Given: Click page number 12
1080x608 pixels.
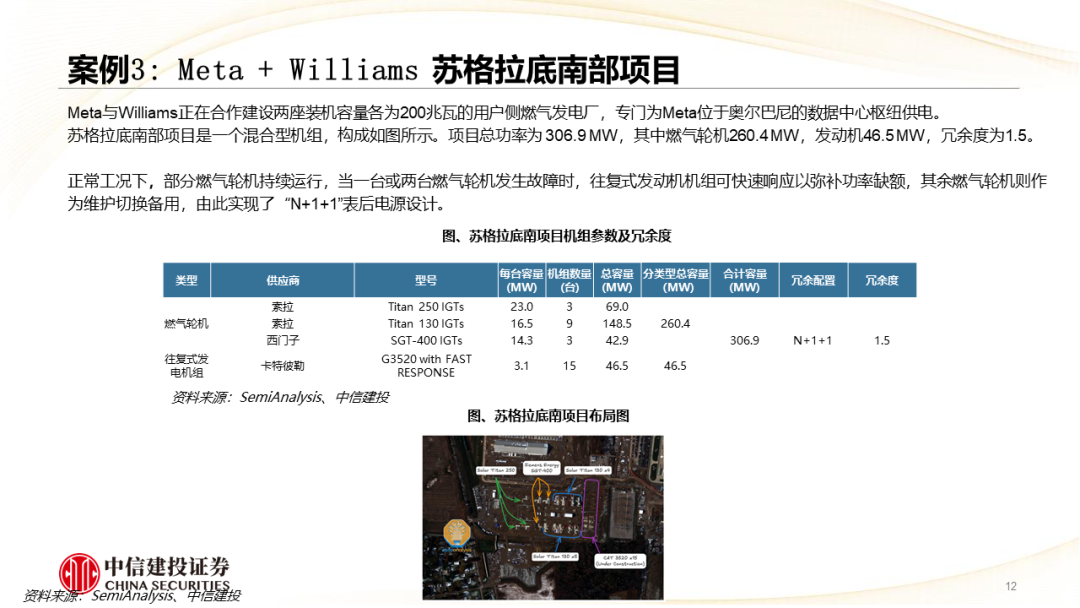Looking at the screenshot, I should coord(1010,586).
